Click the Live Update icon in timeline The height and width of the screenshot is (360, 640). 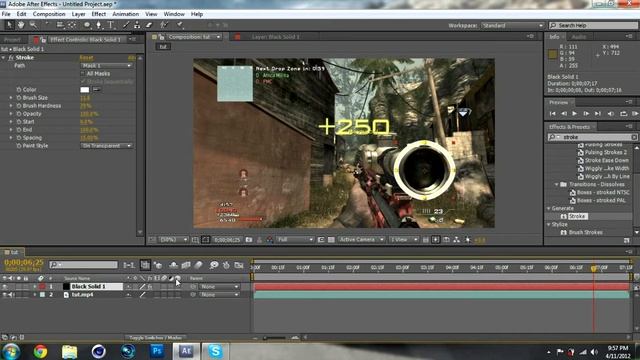coord(145,265)
